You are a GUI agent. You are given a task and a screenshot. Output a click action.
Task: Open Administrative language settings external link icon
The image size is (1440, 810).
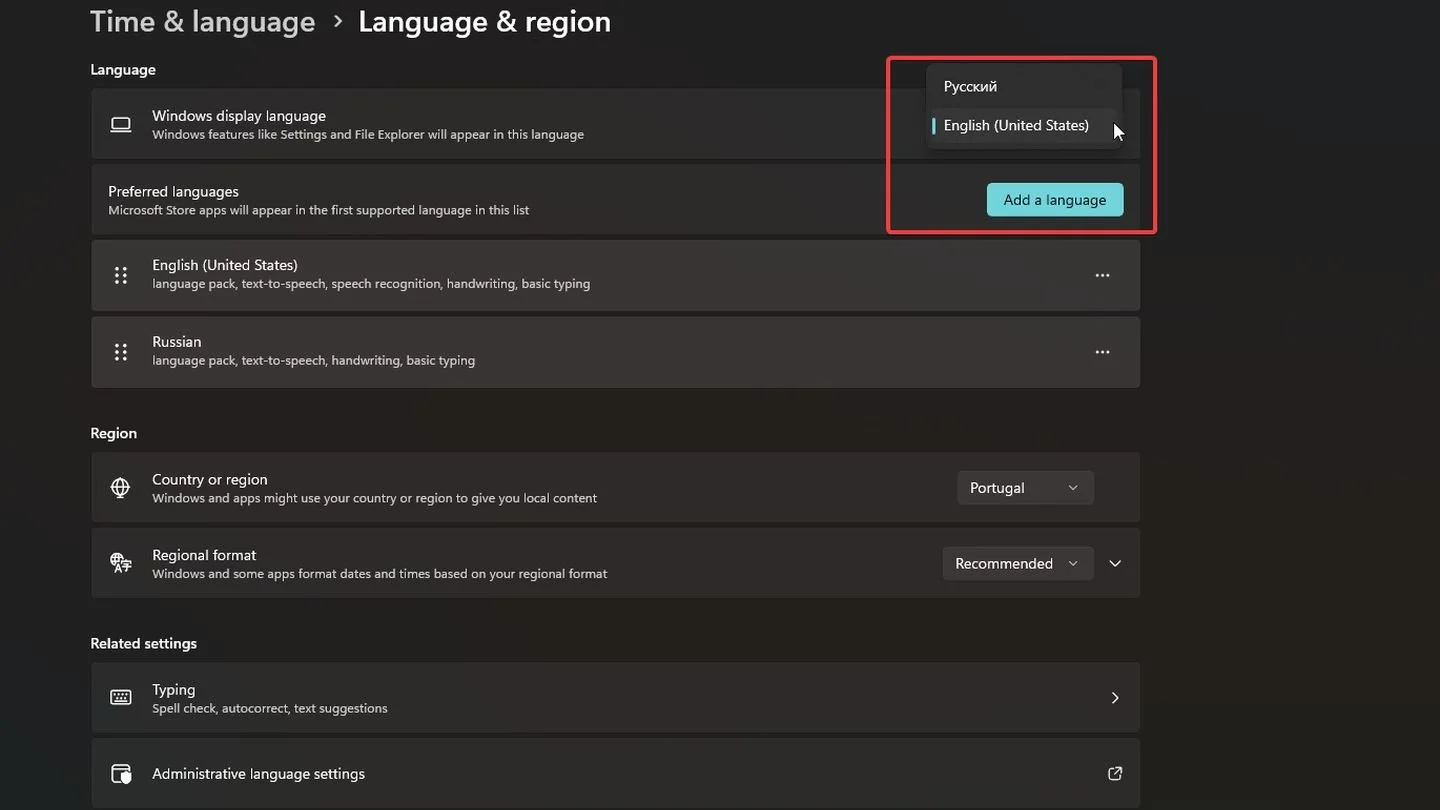pos(1115,774)
